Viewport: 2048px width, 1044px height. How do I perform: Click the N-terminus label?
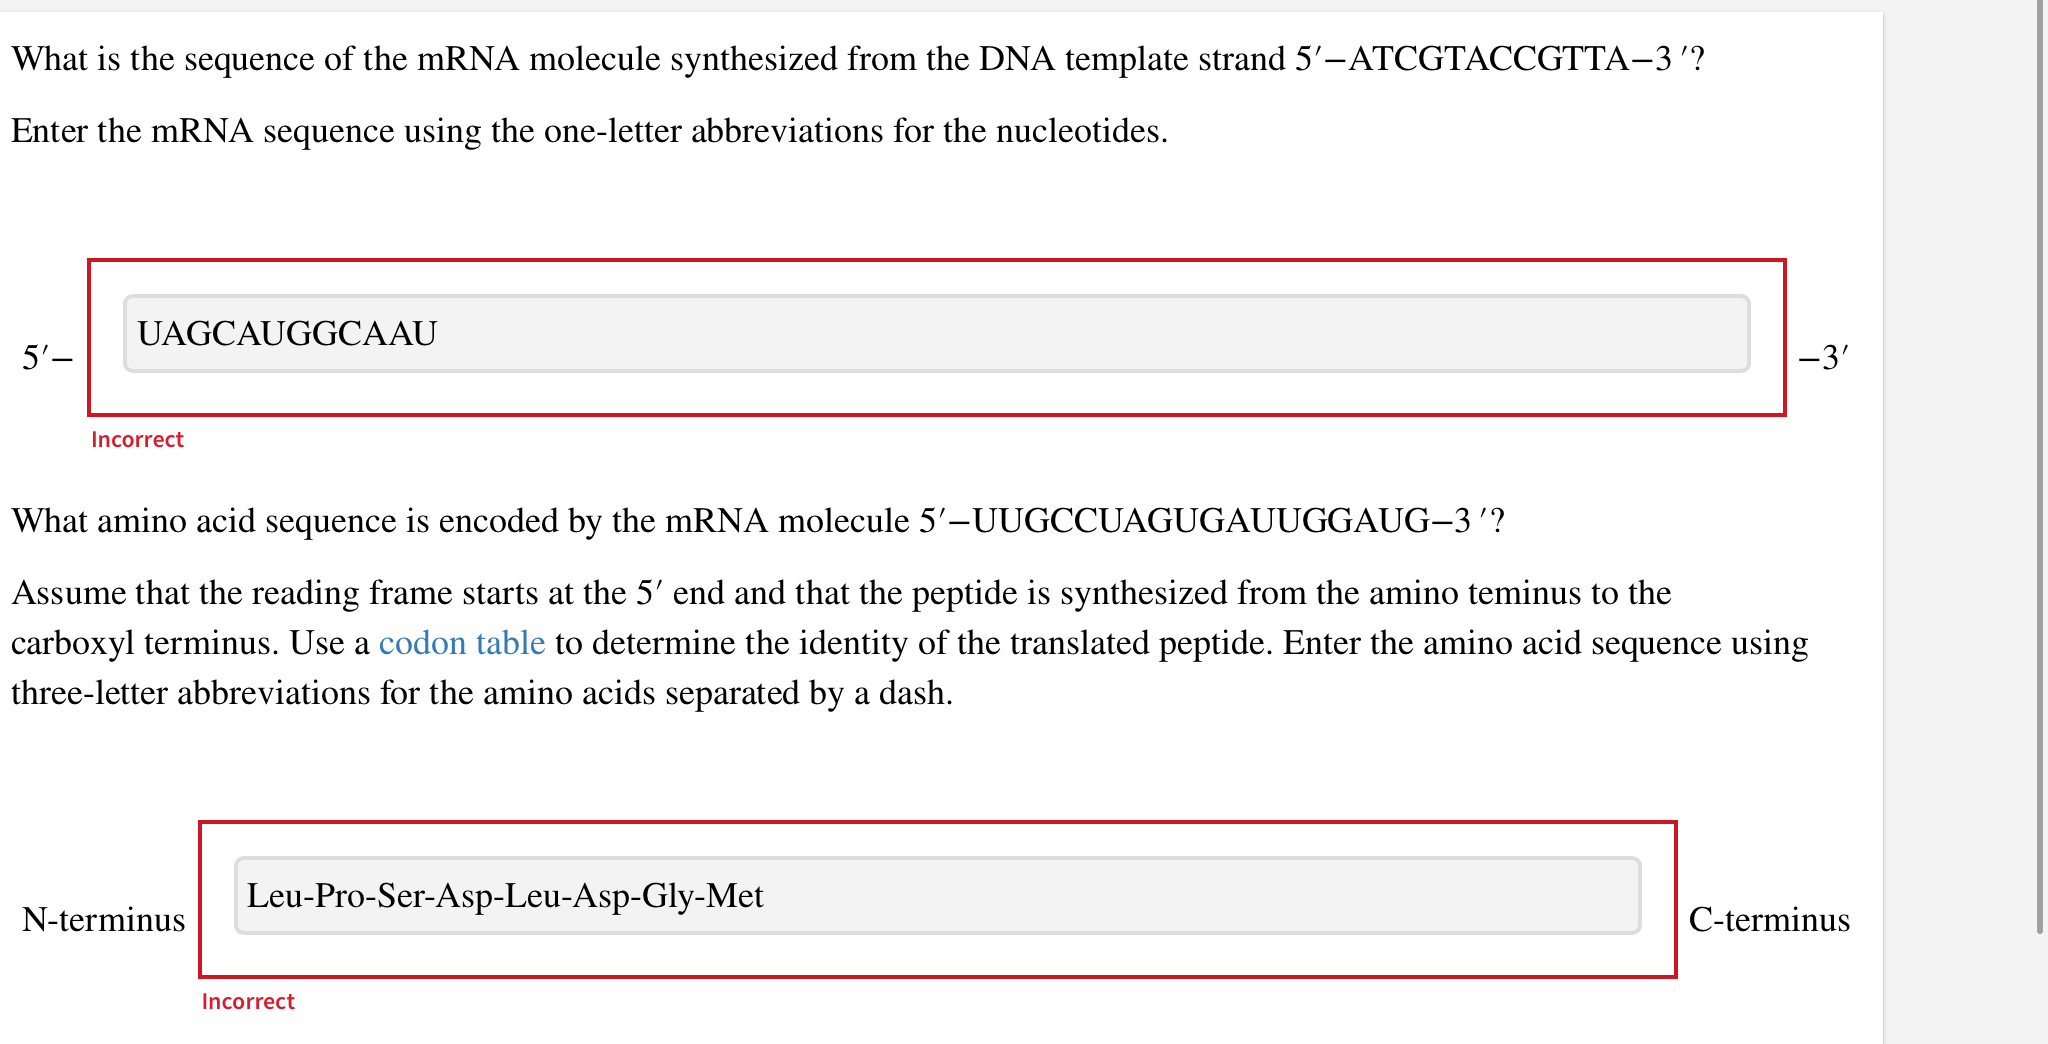103,919
